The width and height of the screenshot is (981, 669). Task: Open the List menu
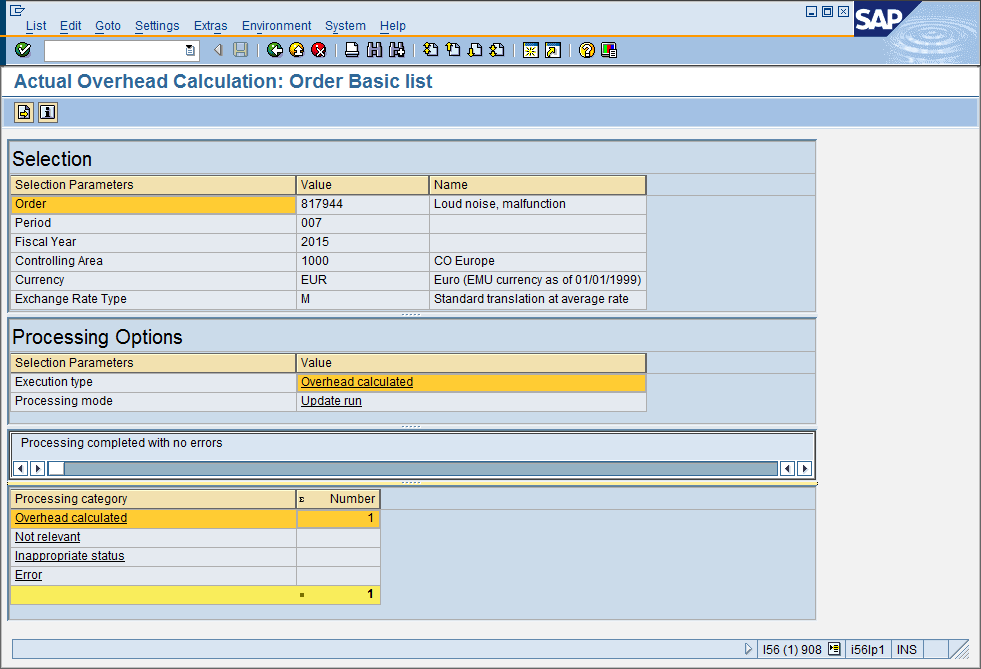pos(36,26)
